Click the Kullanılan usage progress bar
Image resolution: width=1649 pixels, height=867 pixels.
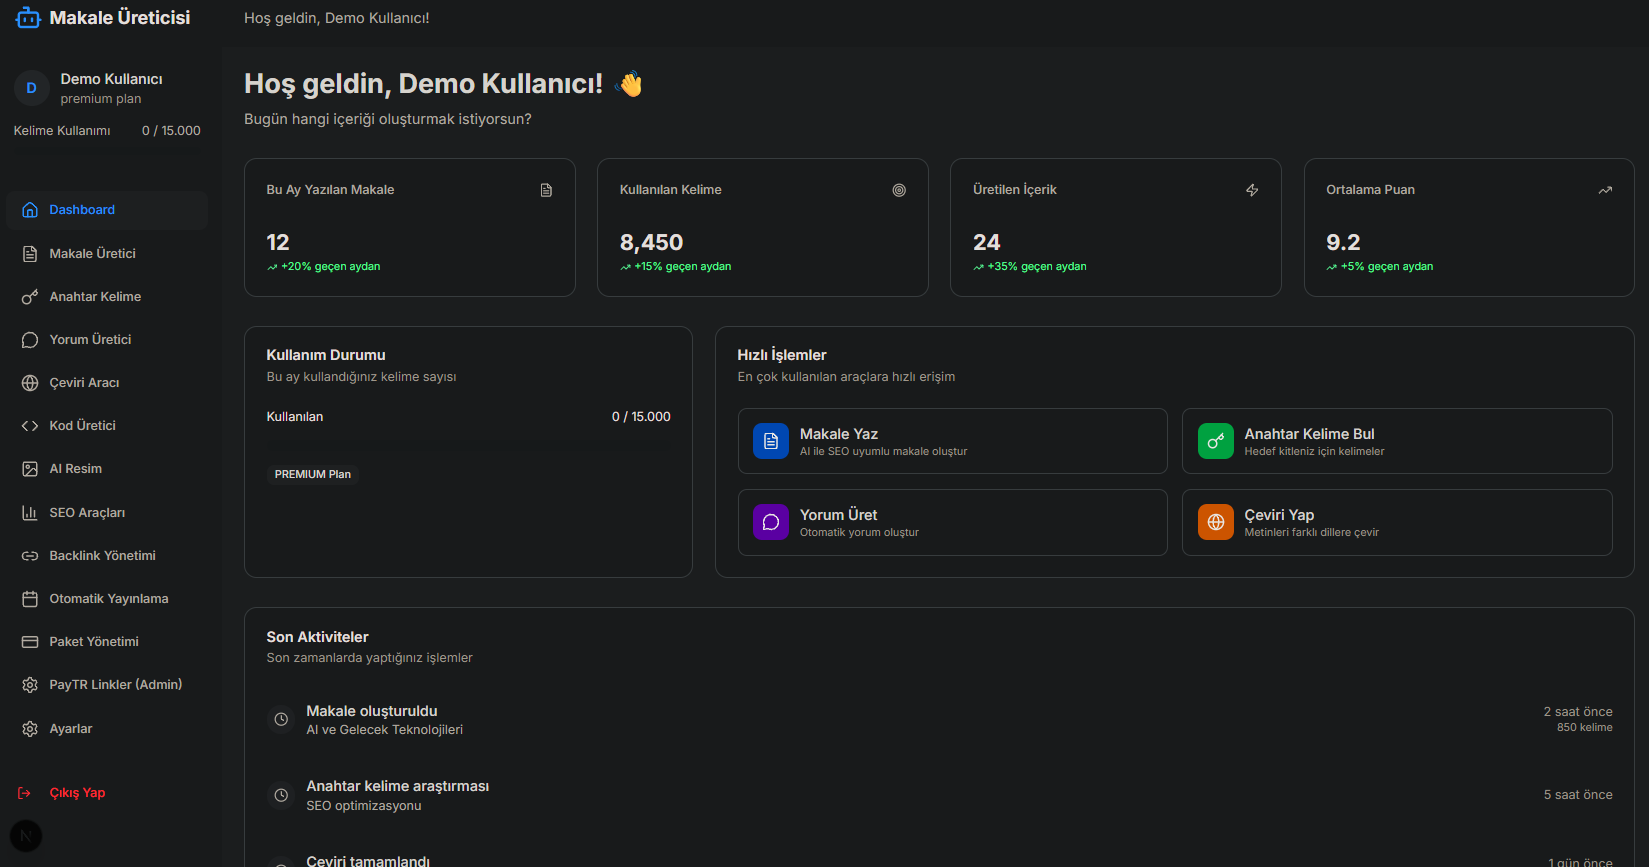coord(468,444)
